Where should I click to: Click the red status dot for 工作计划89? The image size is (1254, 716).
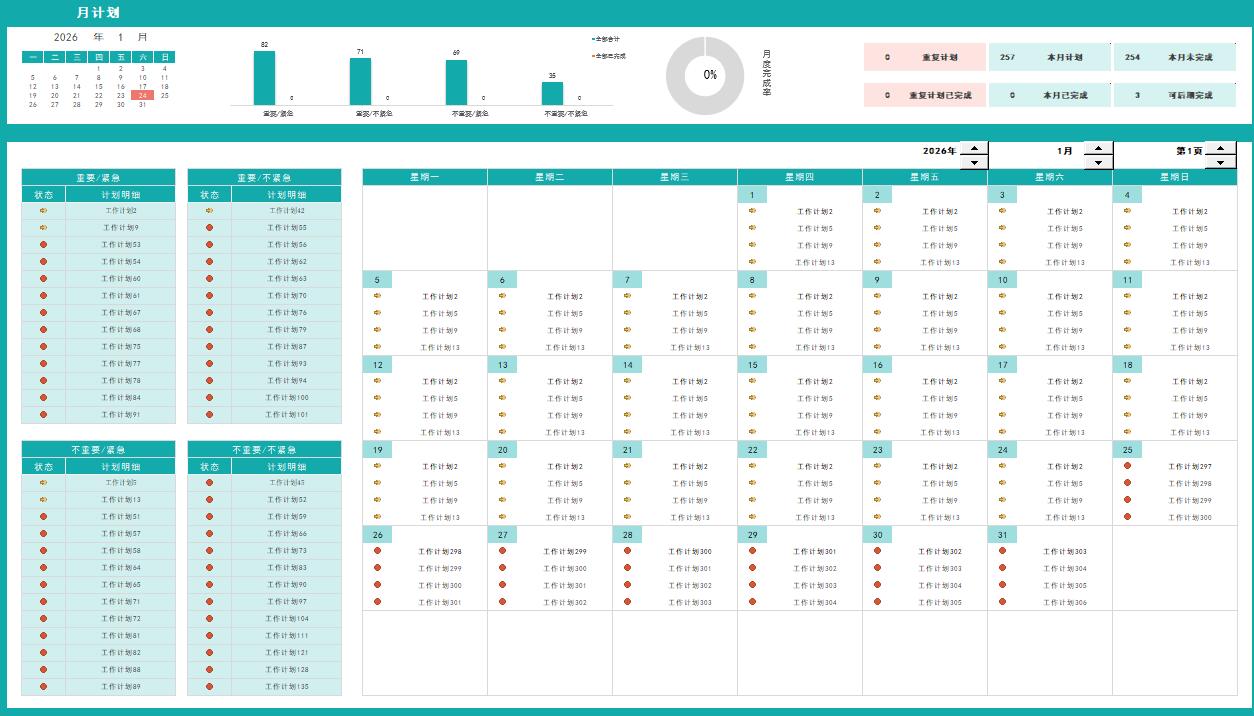43,687
